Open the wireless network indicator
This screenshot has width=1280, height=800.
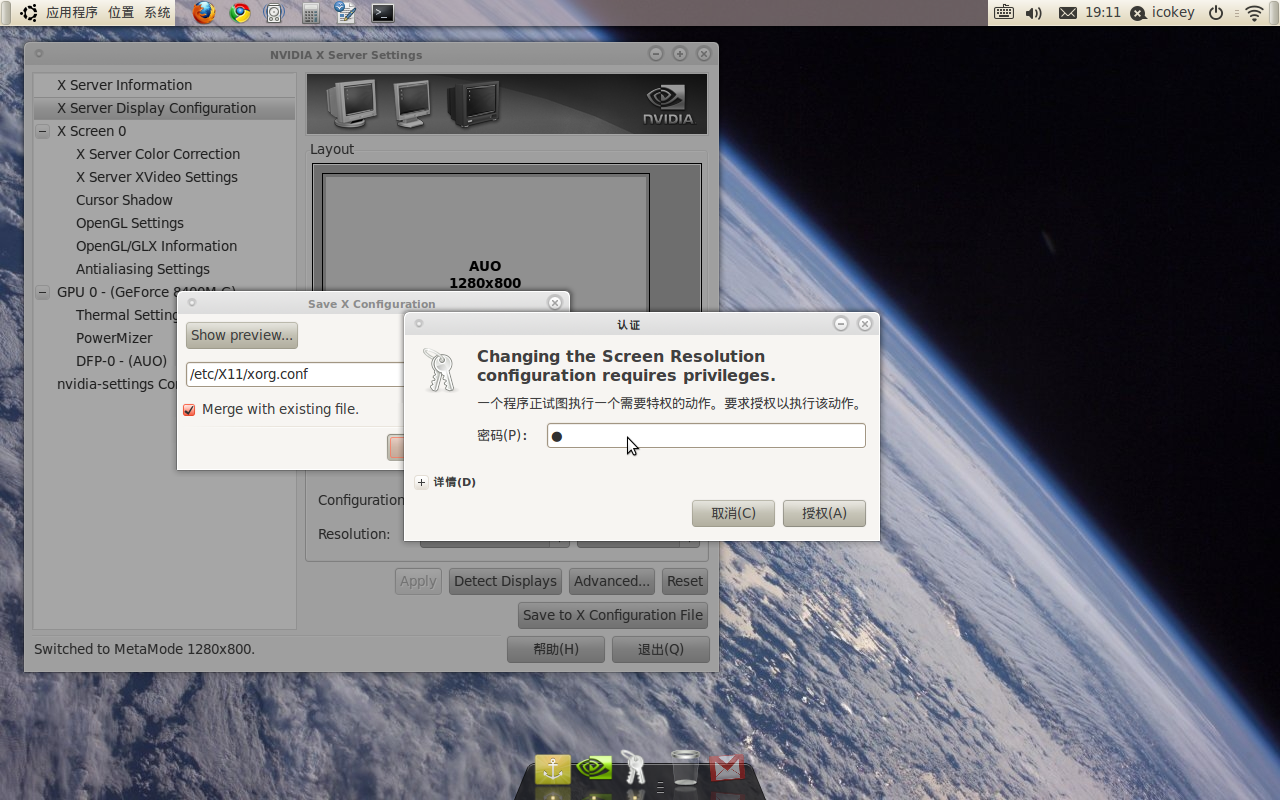coord(1254,13)
